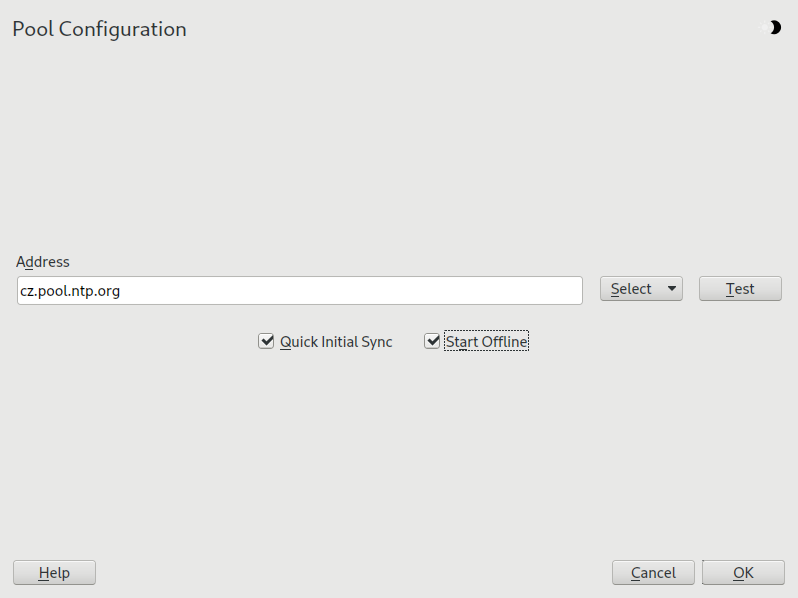
Task: Click the moon icon in top-right corner
Action: click(774, 28)
